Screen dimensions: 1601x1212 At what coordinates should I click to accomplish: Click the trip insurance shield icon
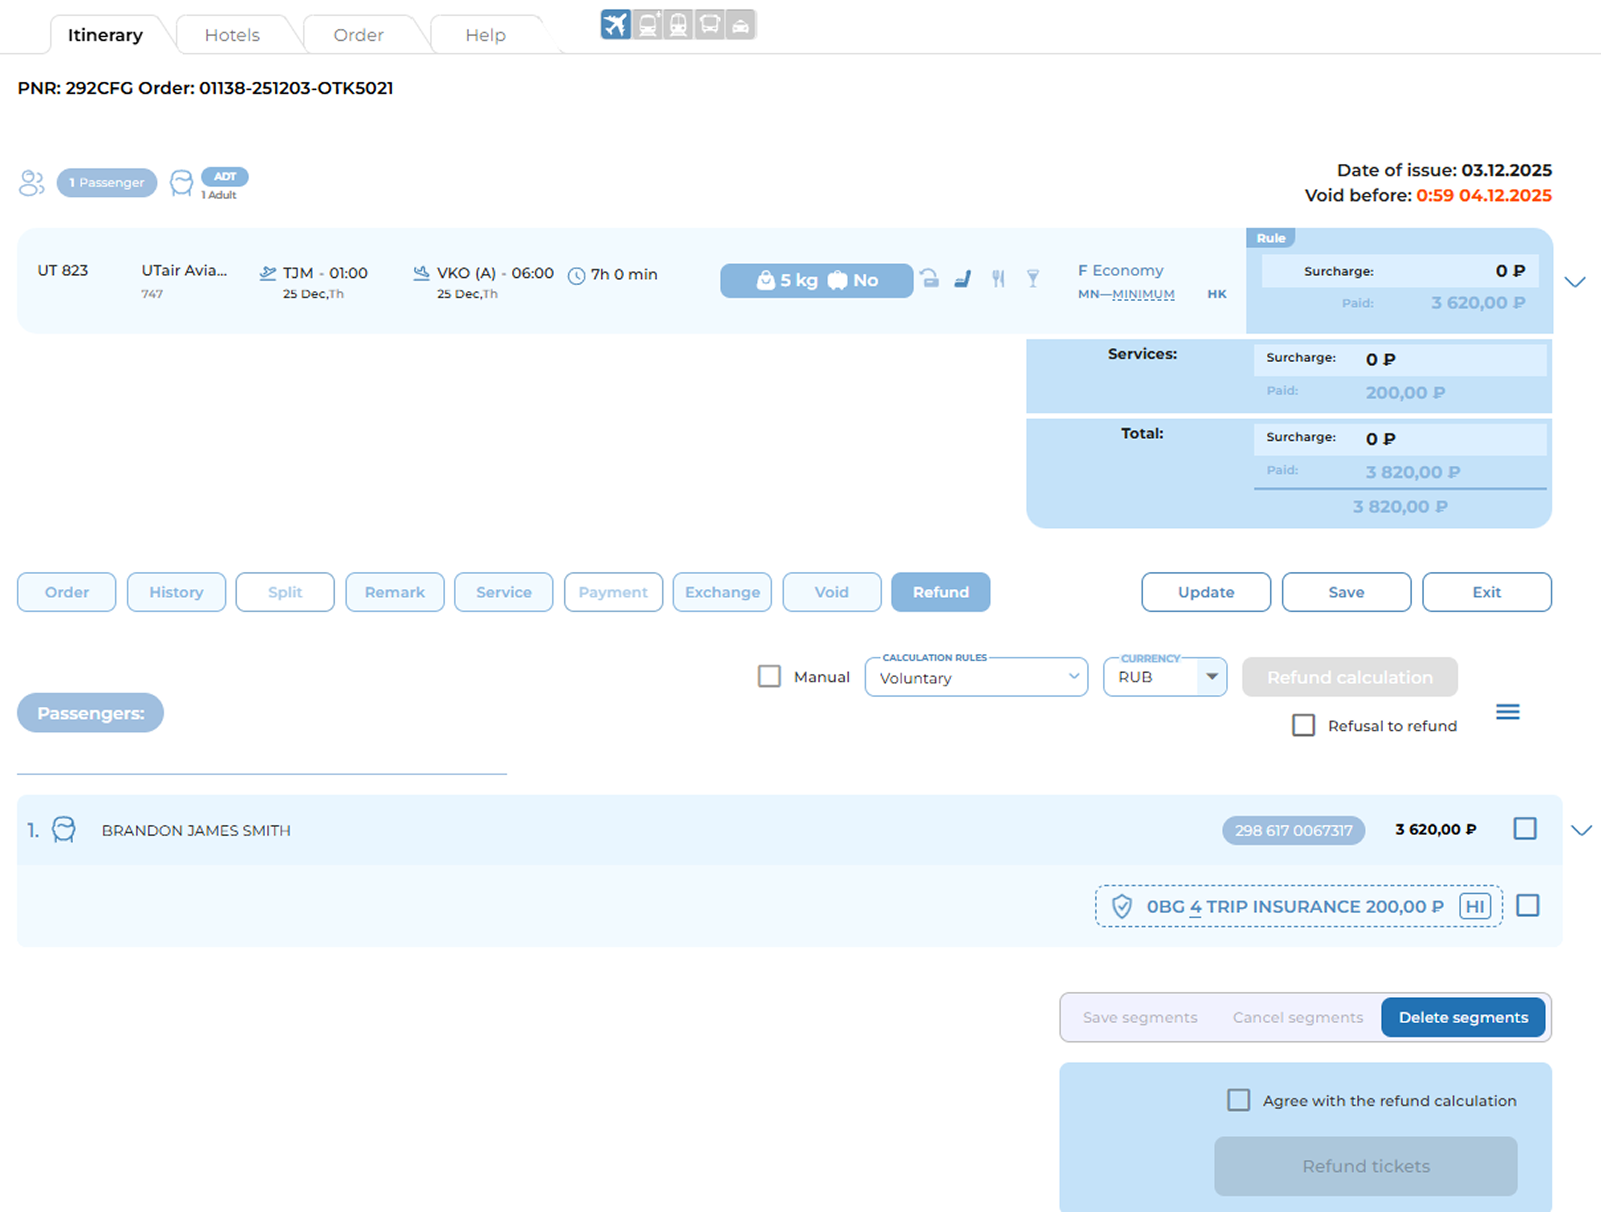click(x=1122, y=906)
